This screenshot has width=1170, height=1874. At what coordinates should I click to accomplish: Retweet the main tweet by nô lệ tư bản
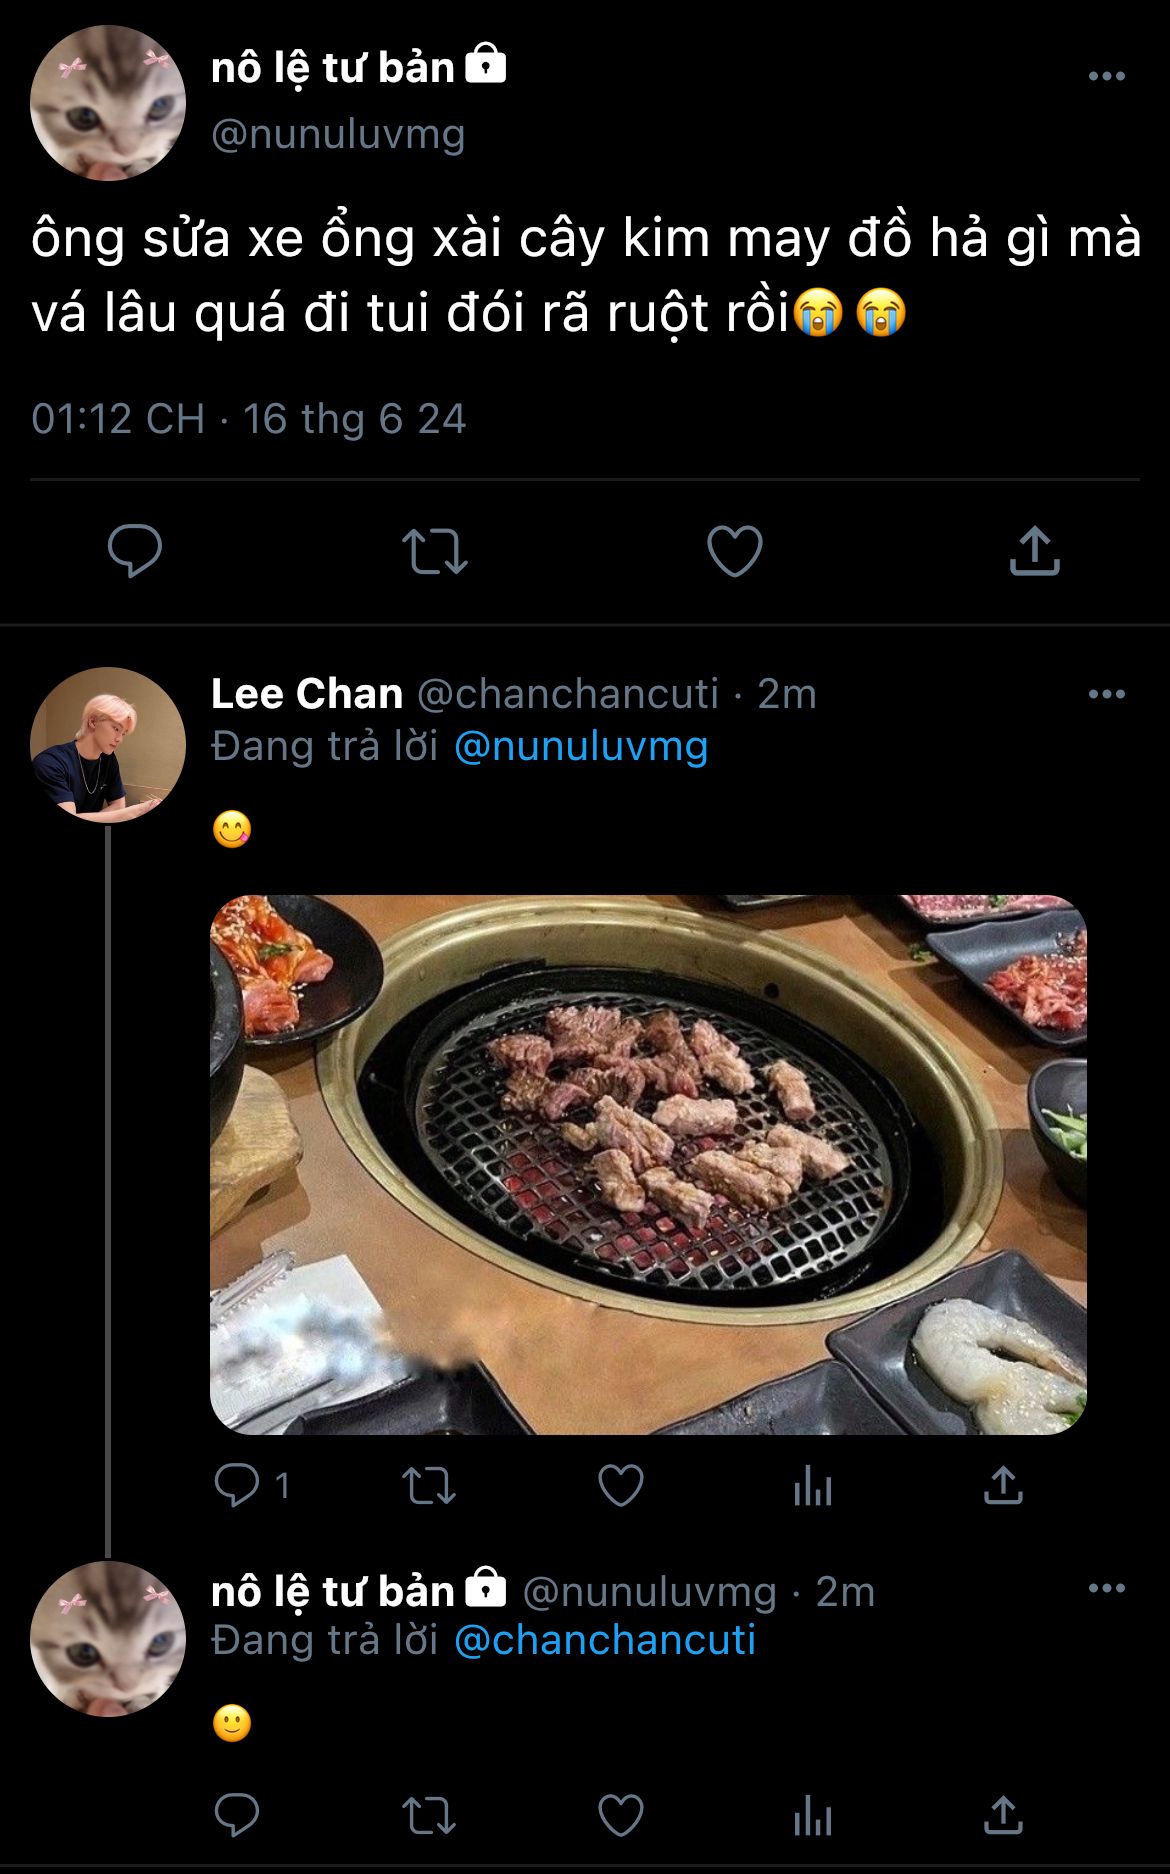click(434, 551)
